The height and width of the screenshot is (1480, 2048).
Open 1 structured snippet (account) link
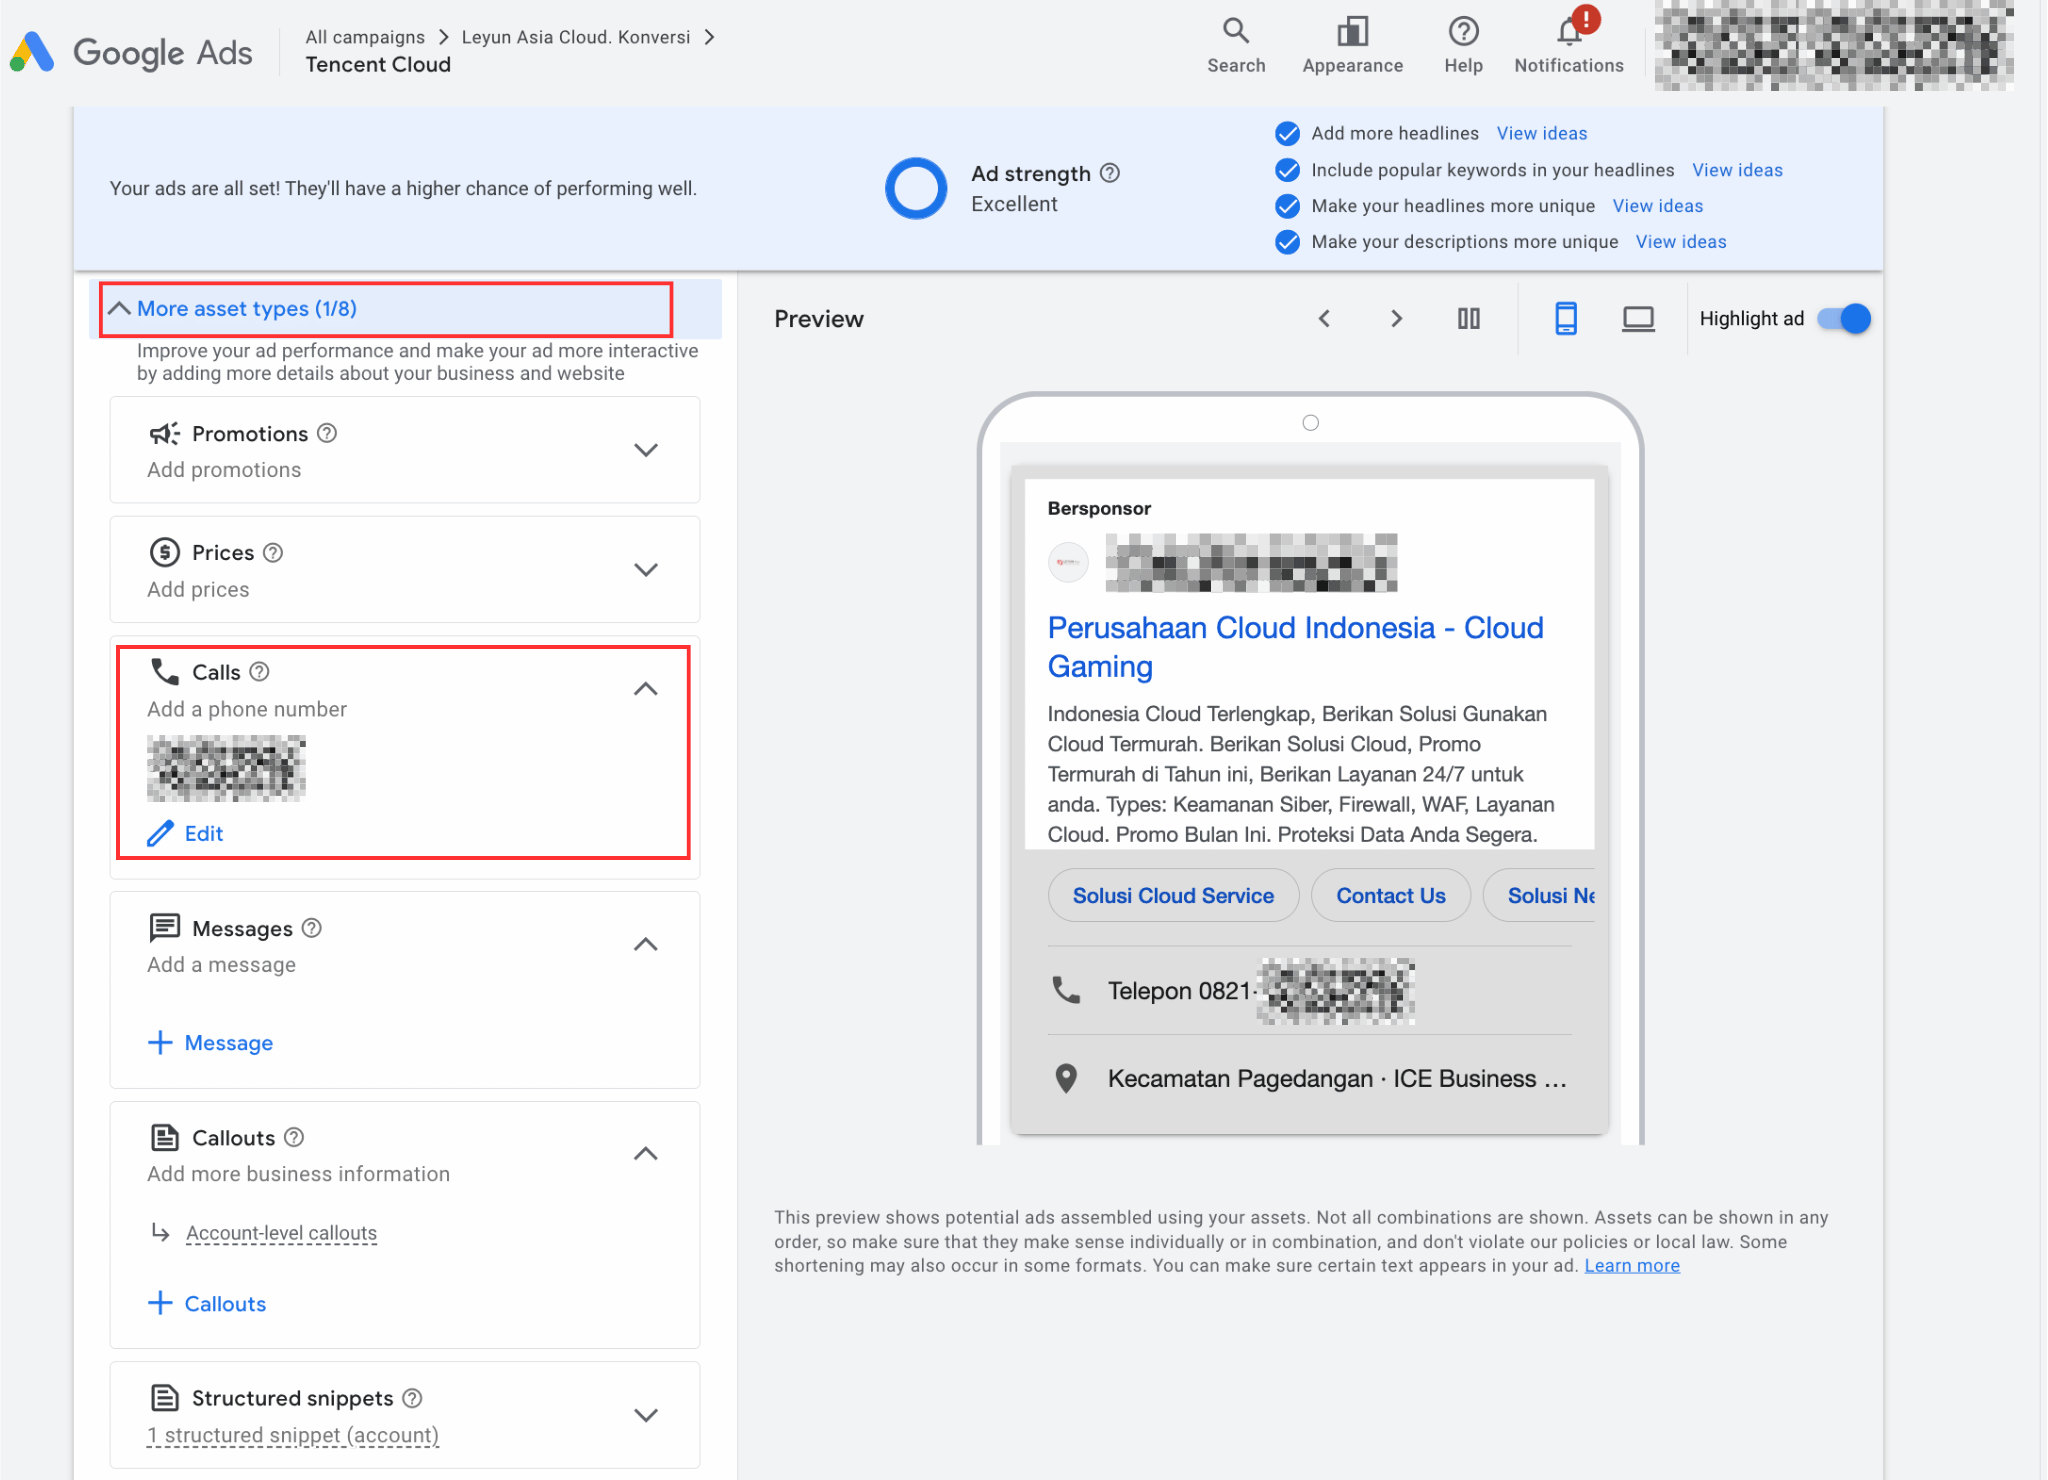tap(293, 1435)
